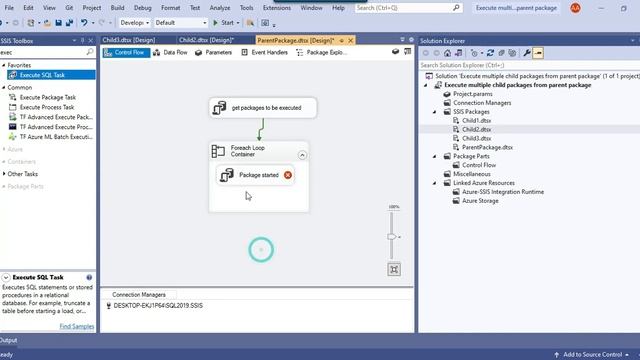
Task: Click the 'get packages to be executed' task
Action: point(263,108)
